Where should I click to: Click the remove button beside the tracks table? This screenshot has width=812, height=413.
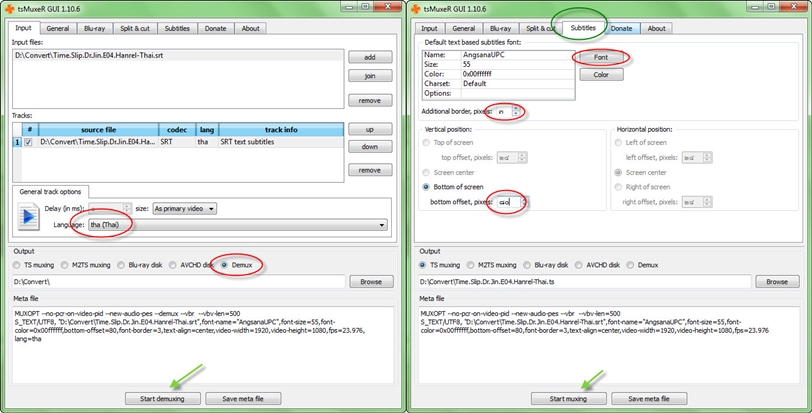370,170
